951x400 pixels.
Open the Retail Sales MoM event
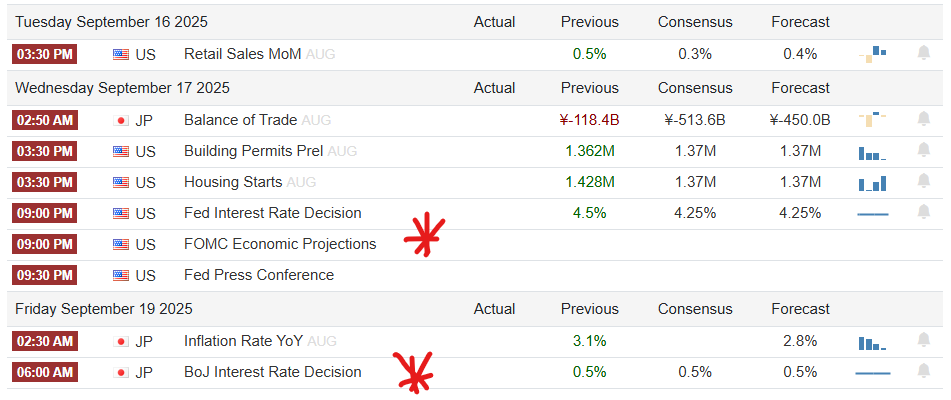point(242,53)
